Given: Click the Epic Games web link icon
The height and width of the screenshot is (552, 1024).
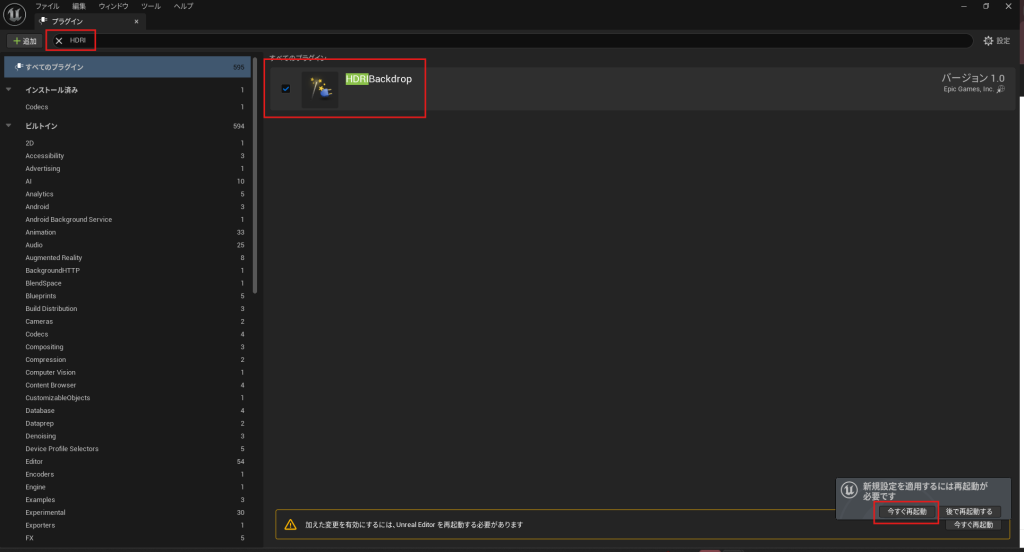Looking at the screenshot, I should pyautogui.click(x=1000, y=90).
